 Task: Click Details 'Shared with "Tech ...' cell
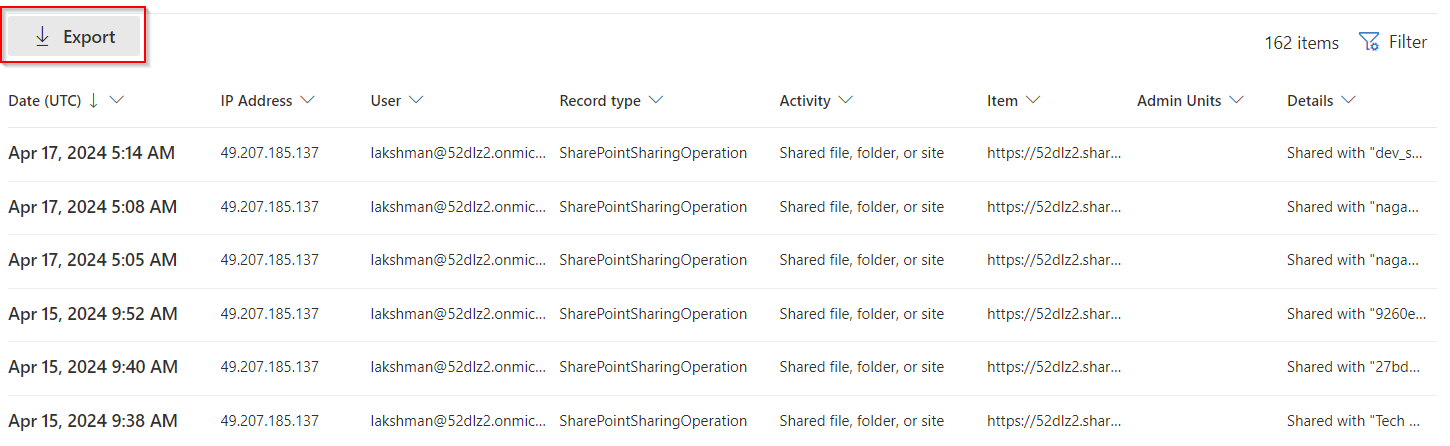(1353, 421)
